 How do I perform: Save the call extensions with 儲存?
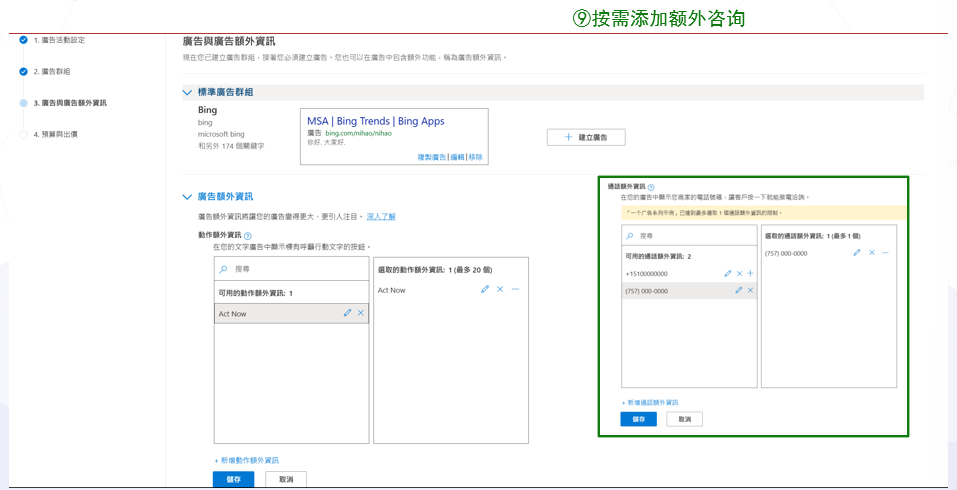638,419
